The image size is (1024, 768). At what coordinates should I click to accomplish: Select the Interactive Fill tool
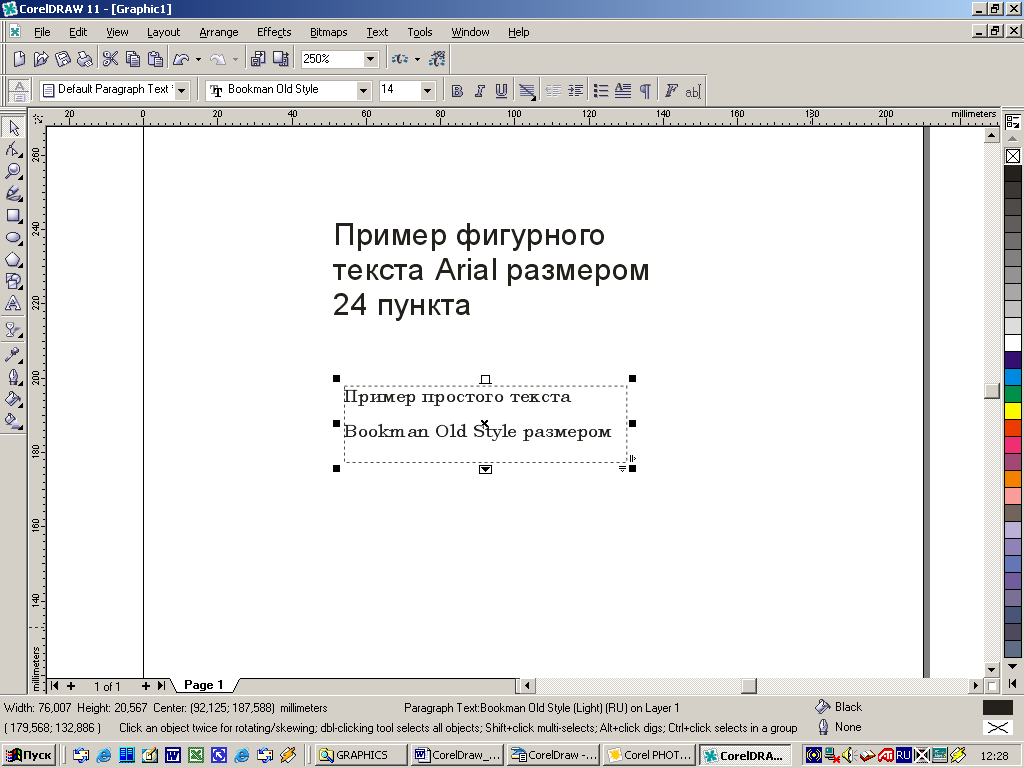tap(13, 421)
